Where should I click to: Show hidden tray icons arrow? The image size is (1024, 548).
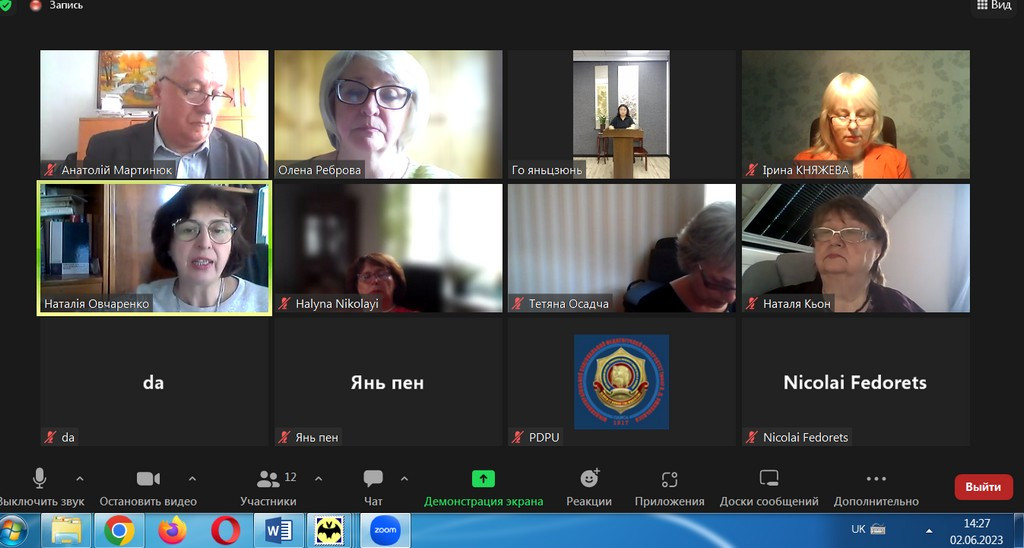click(x=929, y=530)
